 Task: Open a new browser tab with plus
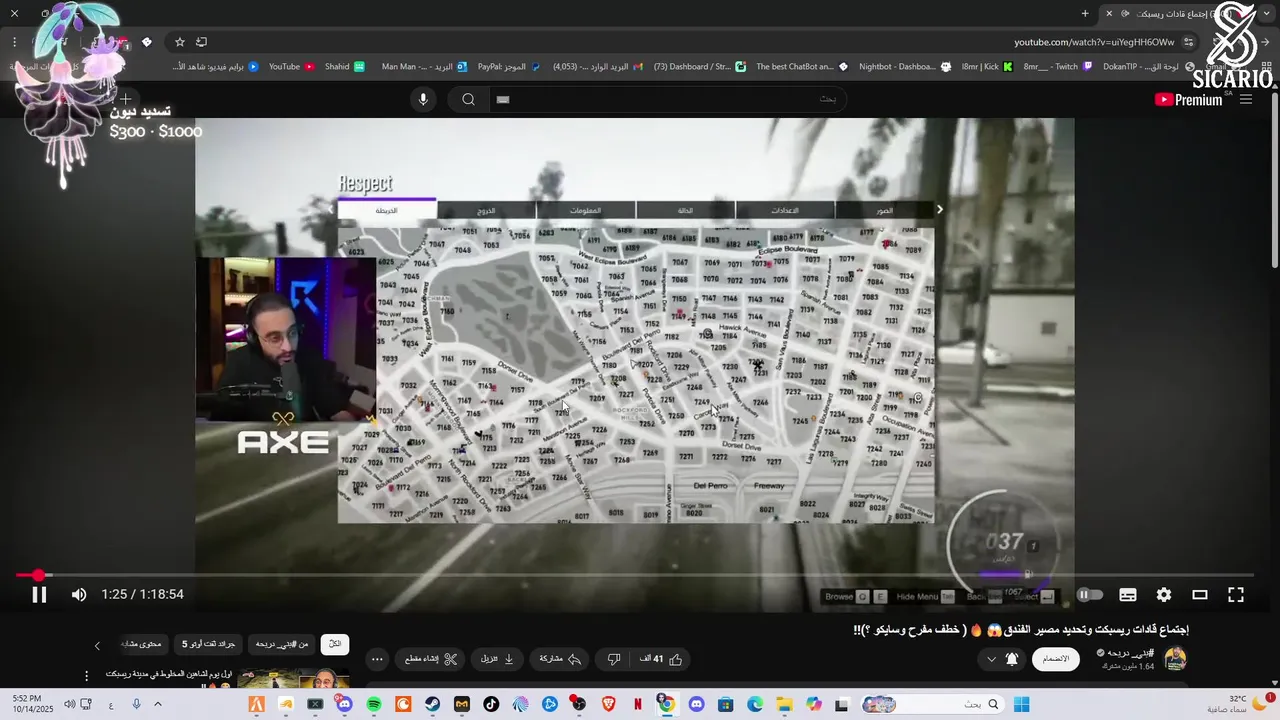1085,13
